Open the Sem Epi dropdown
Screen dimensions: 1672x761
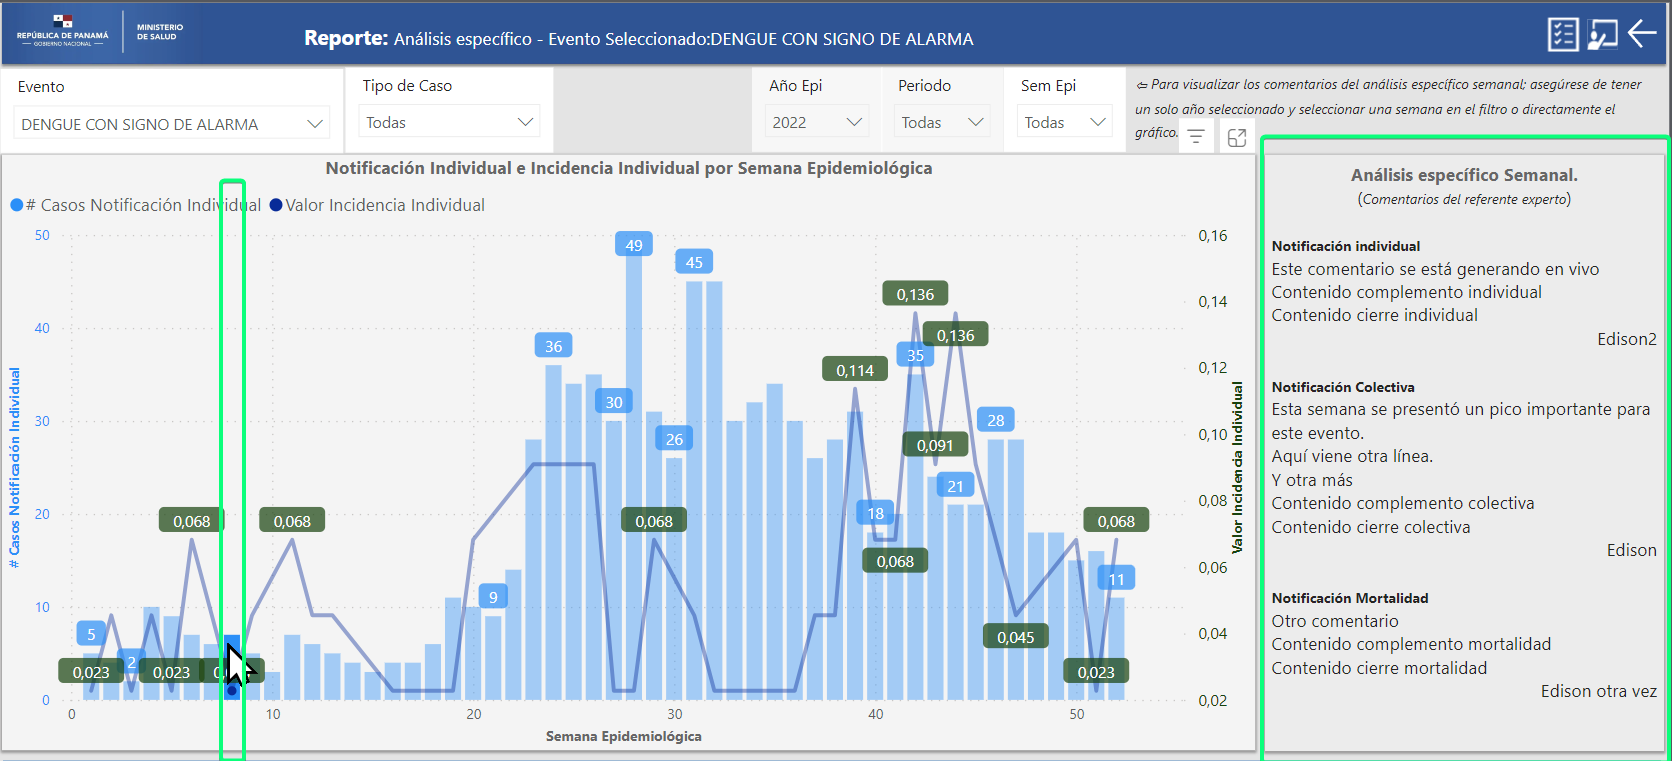click(x=1065, y=122)
